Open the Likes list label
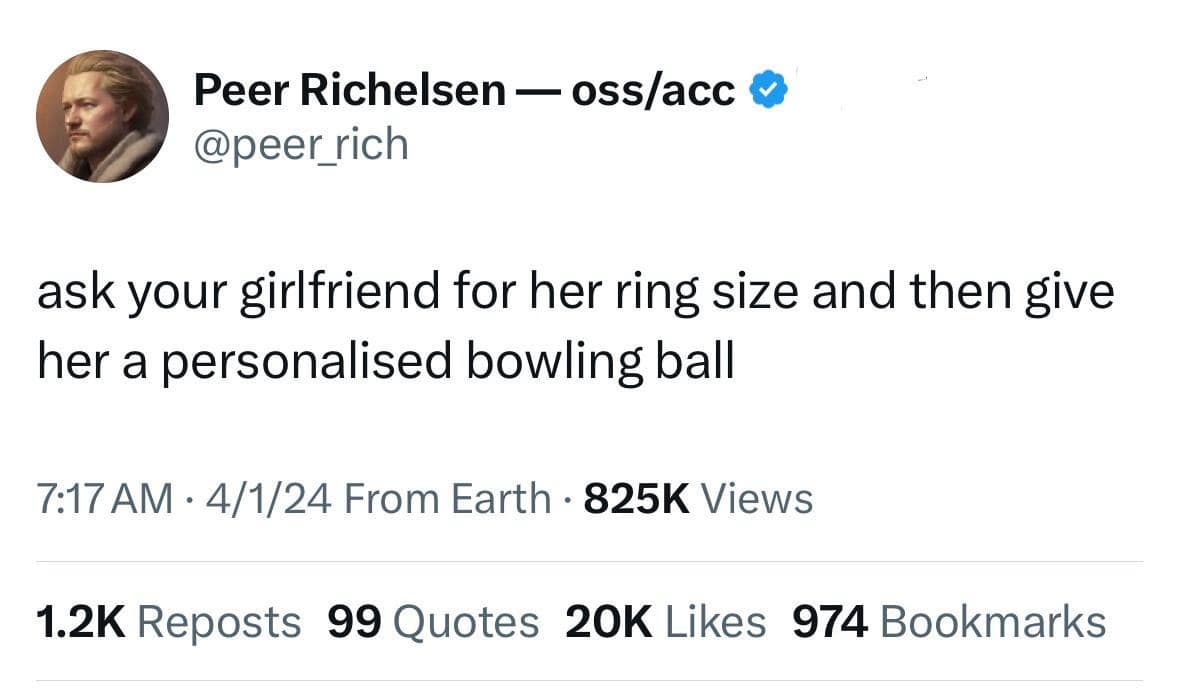This screenshot has width=1179, height=697. (715, 621)
